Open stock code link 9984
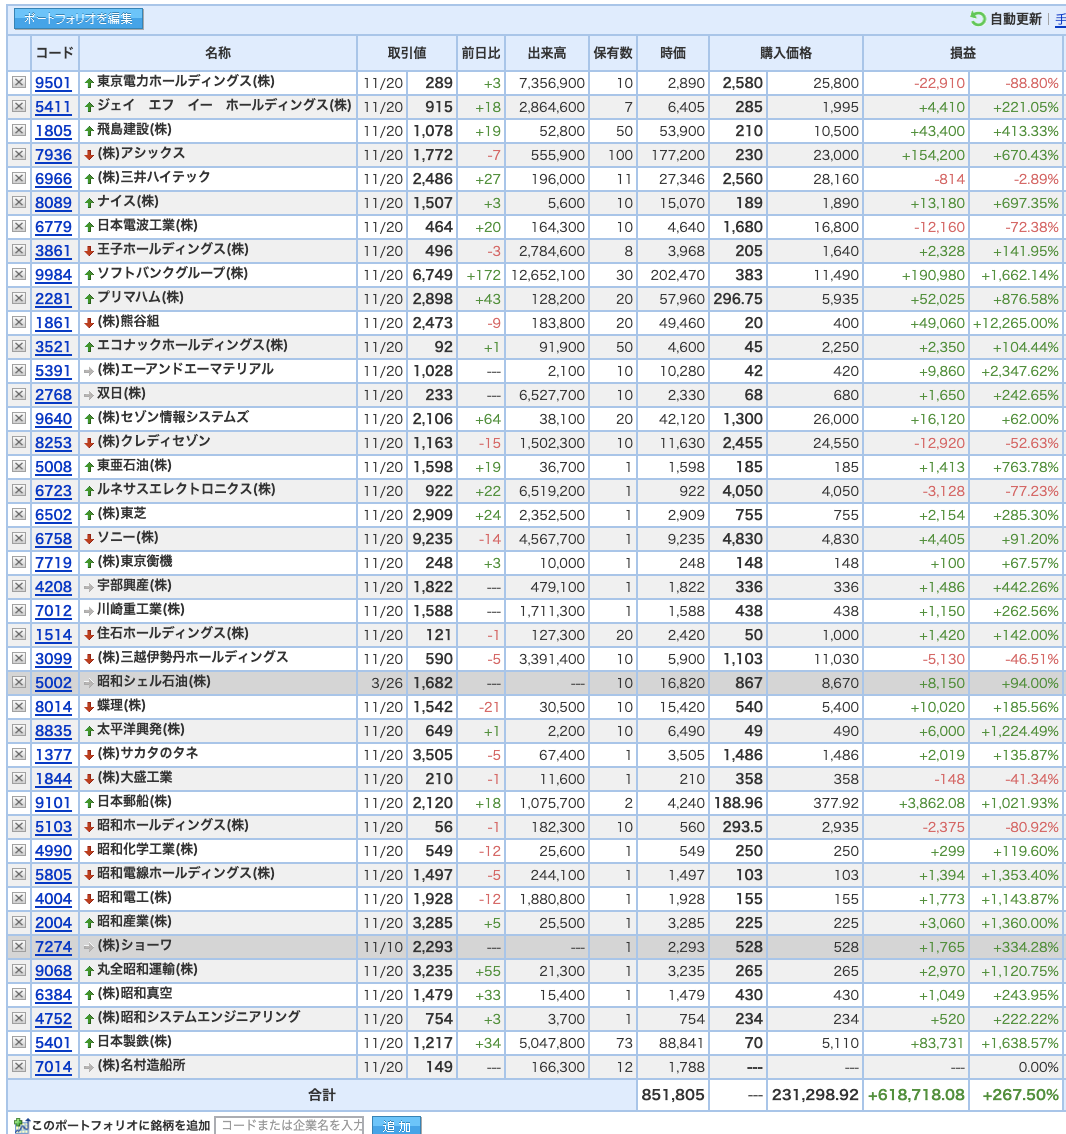The width and height of the screenshot is (1066, 1134). (x=54, y=275)
